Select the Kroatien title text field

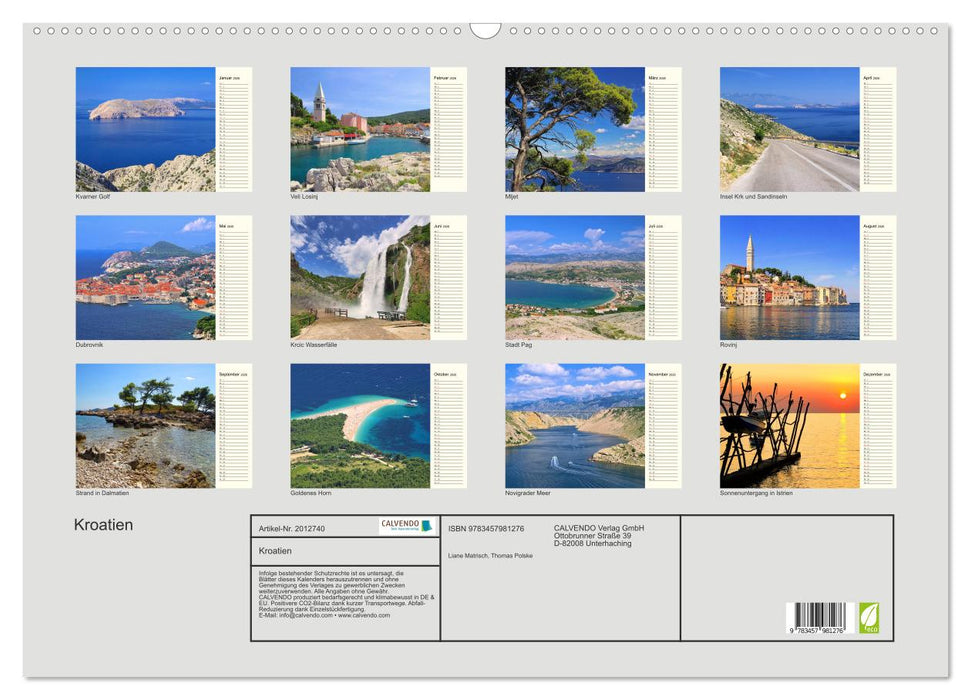coord(276,550)
